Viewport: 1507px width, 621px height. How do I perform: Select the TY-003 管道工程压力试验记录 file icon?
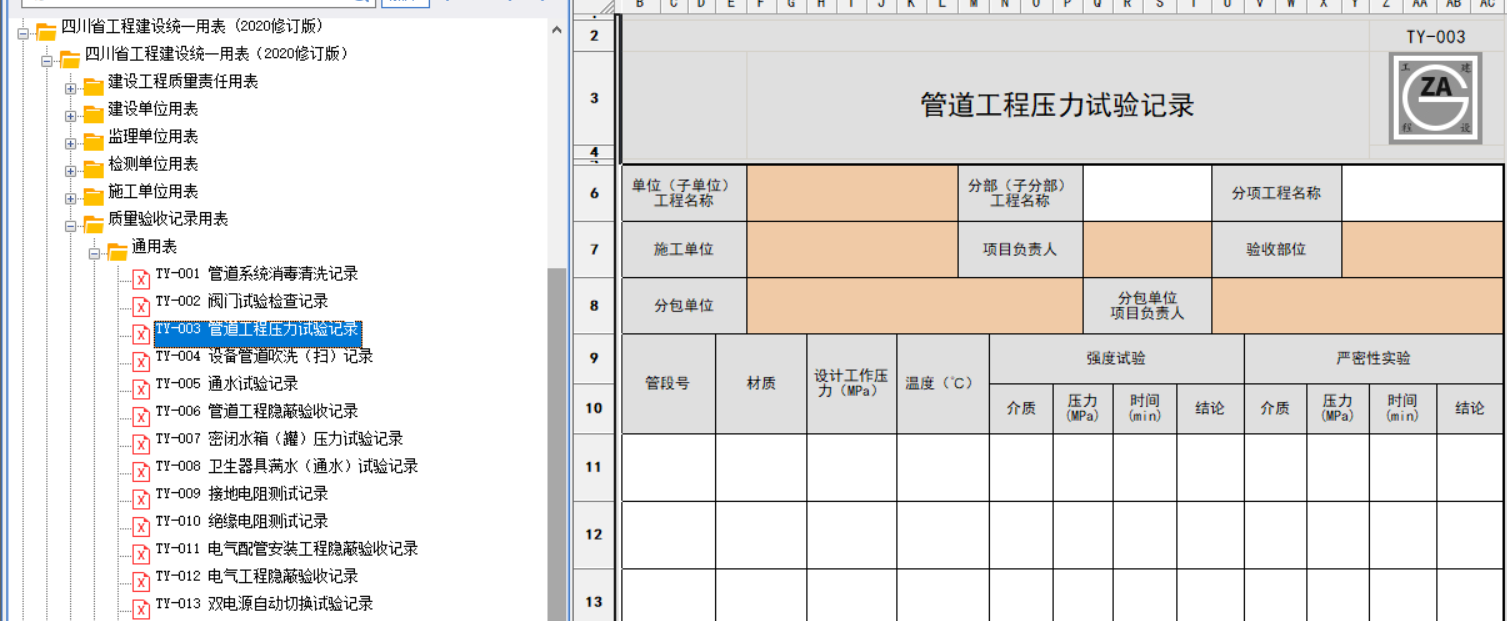tap(141, 334)
